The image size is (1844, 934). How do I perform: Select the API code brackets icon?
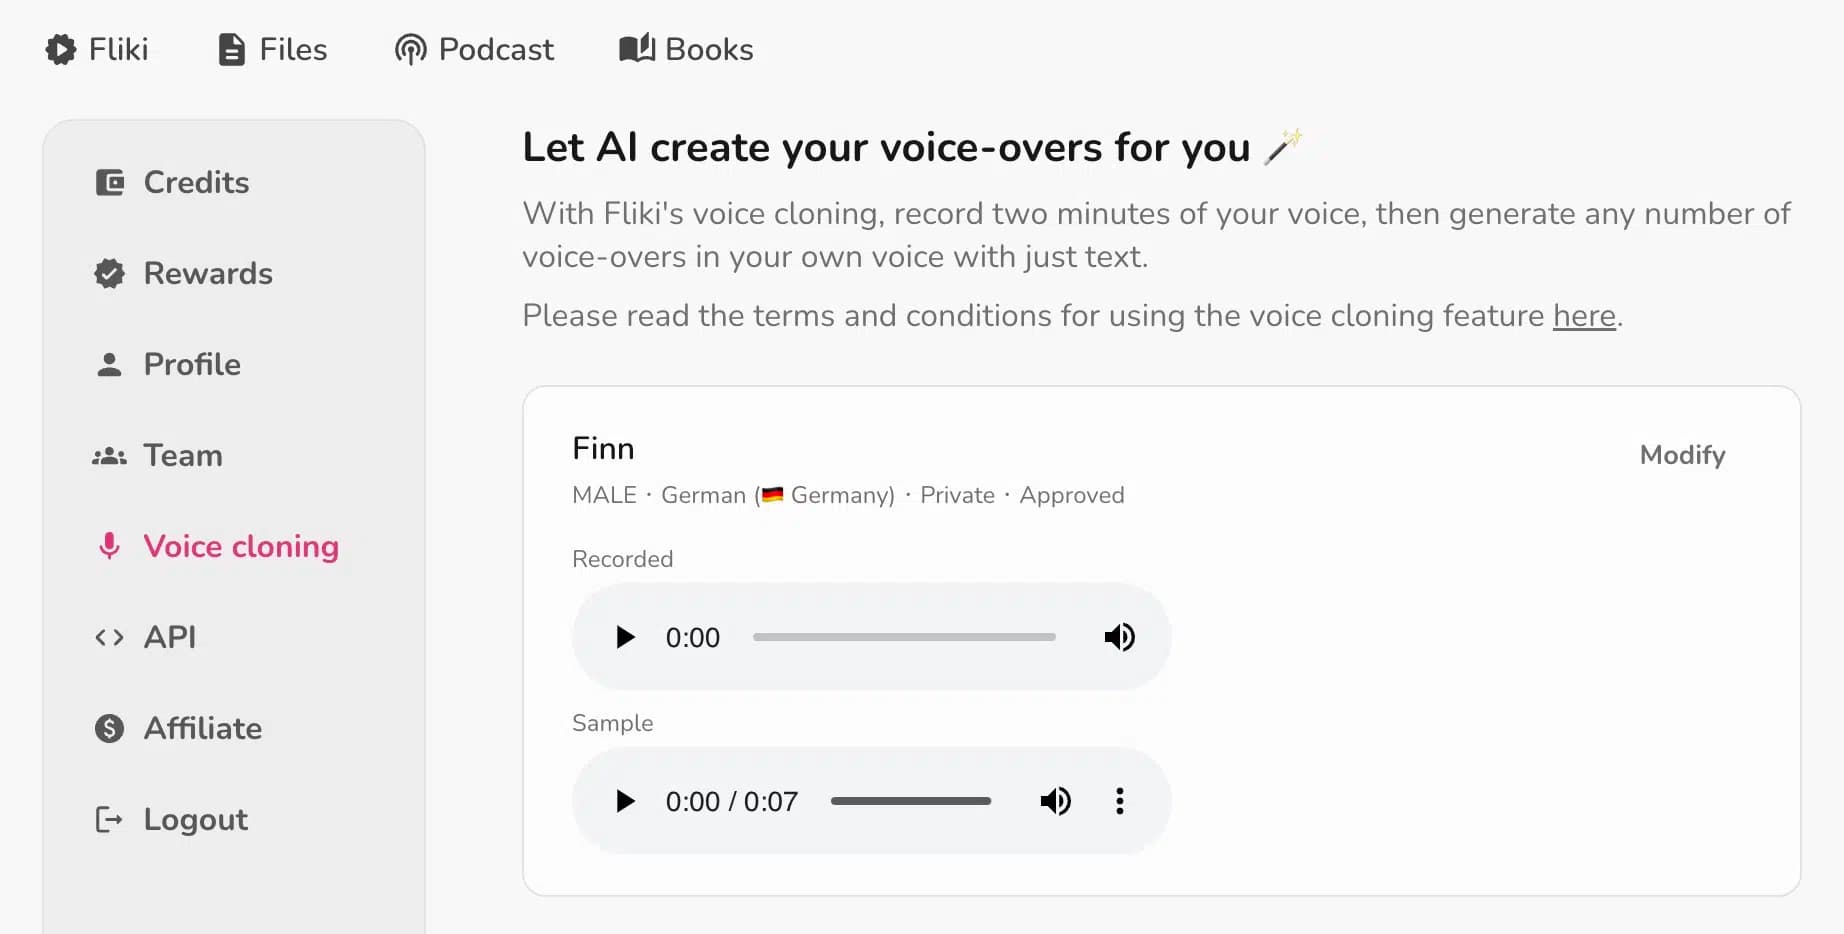(110, 637)
